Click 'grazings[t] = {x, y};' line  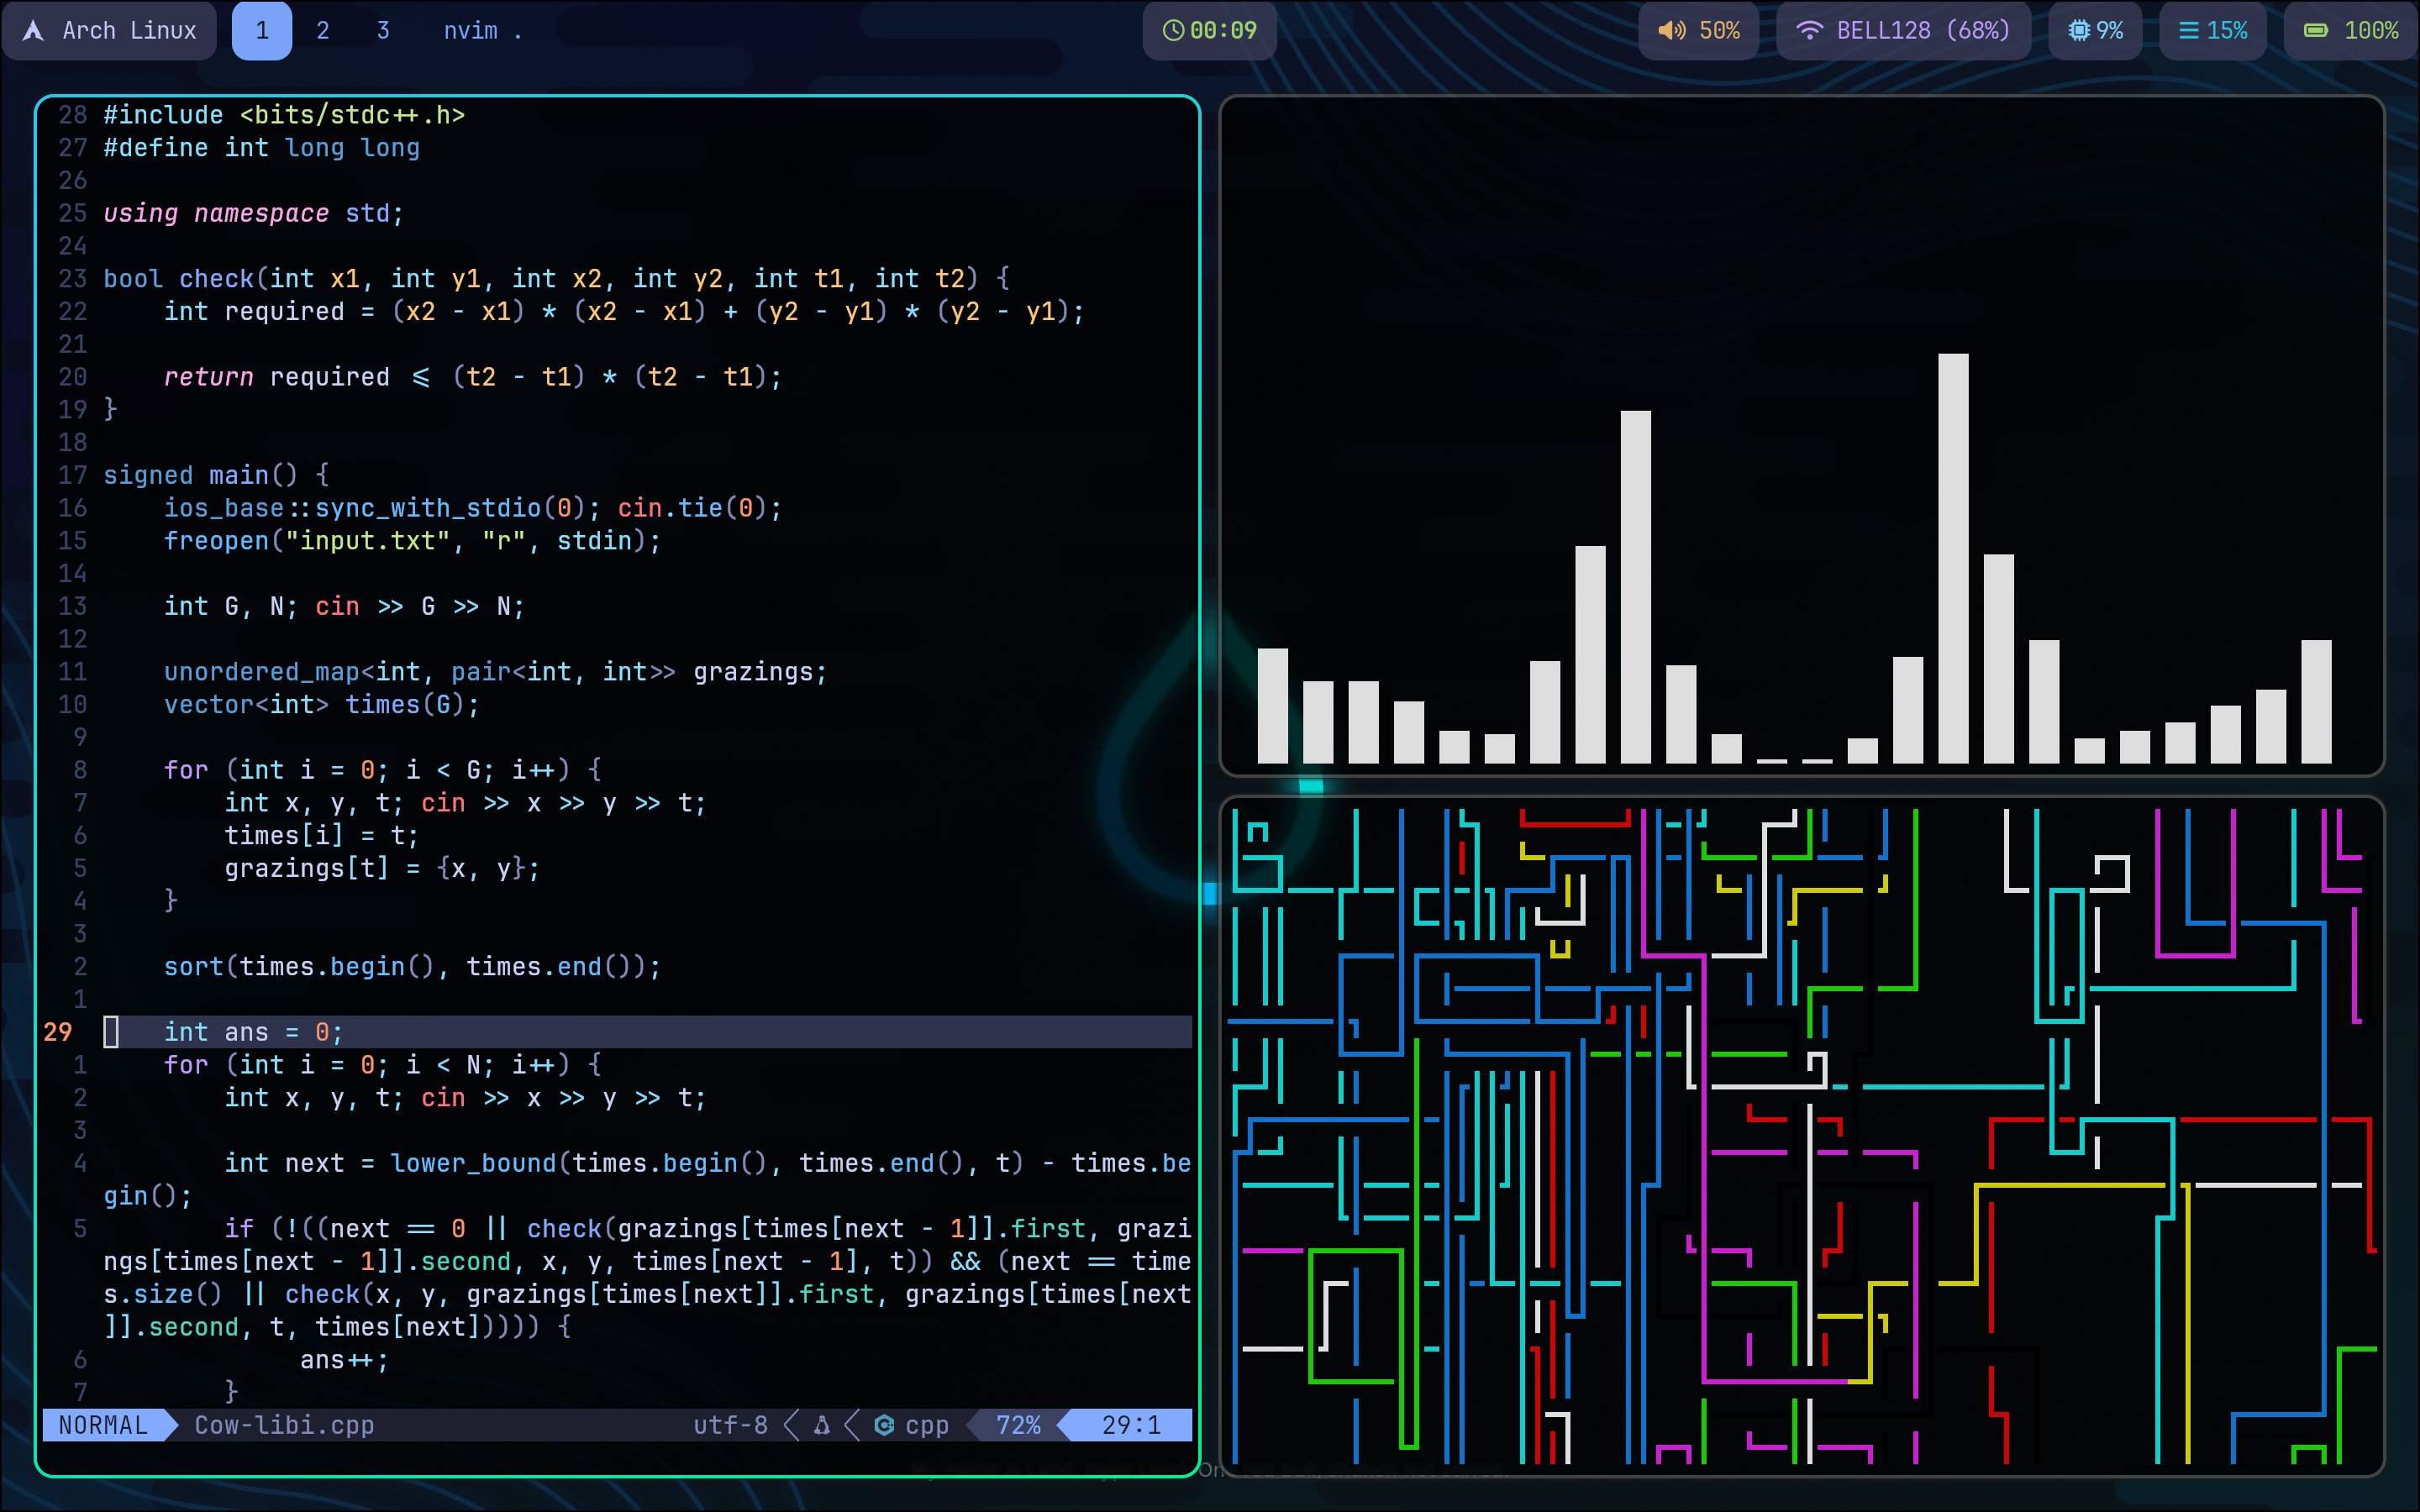382,868
